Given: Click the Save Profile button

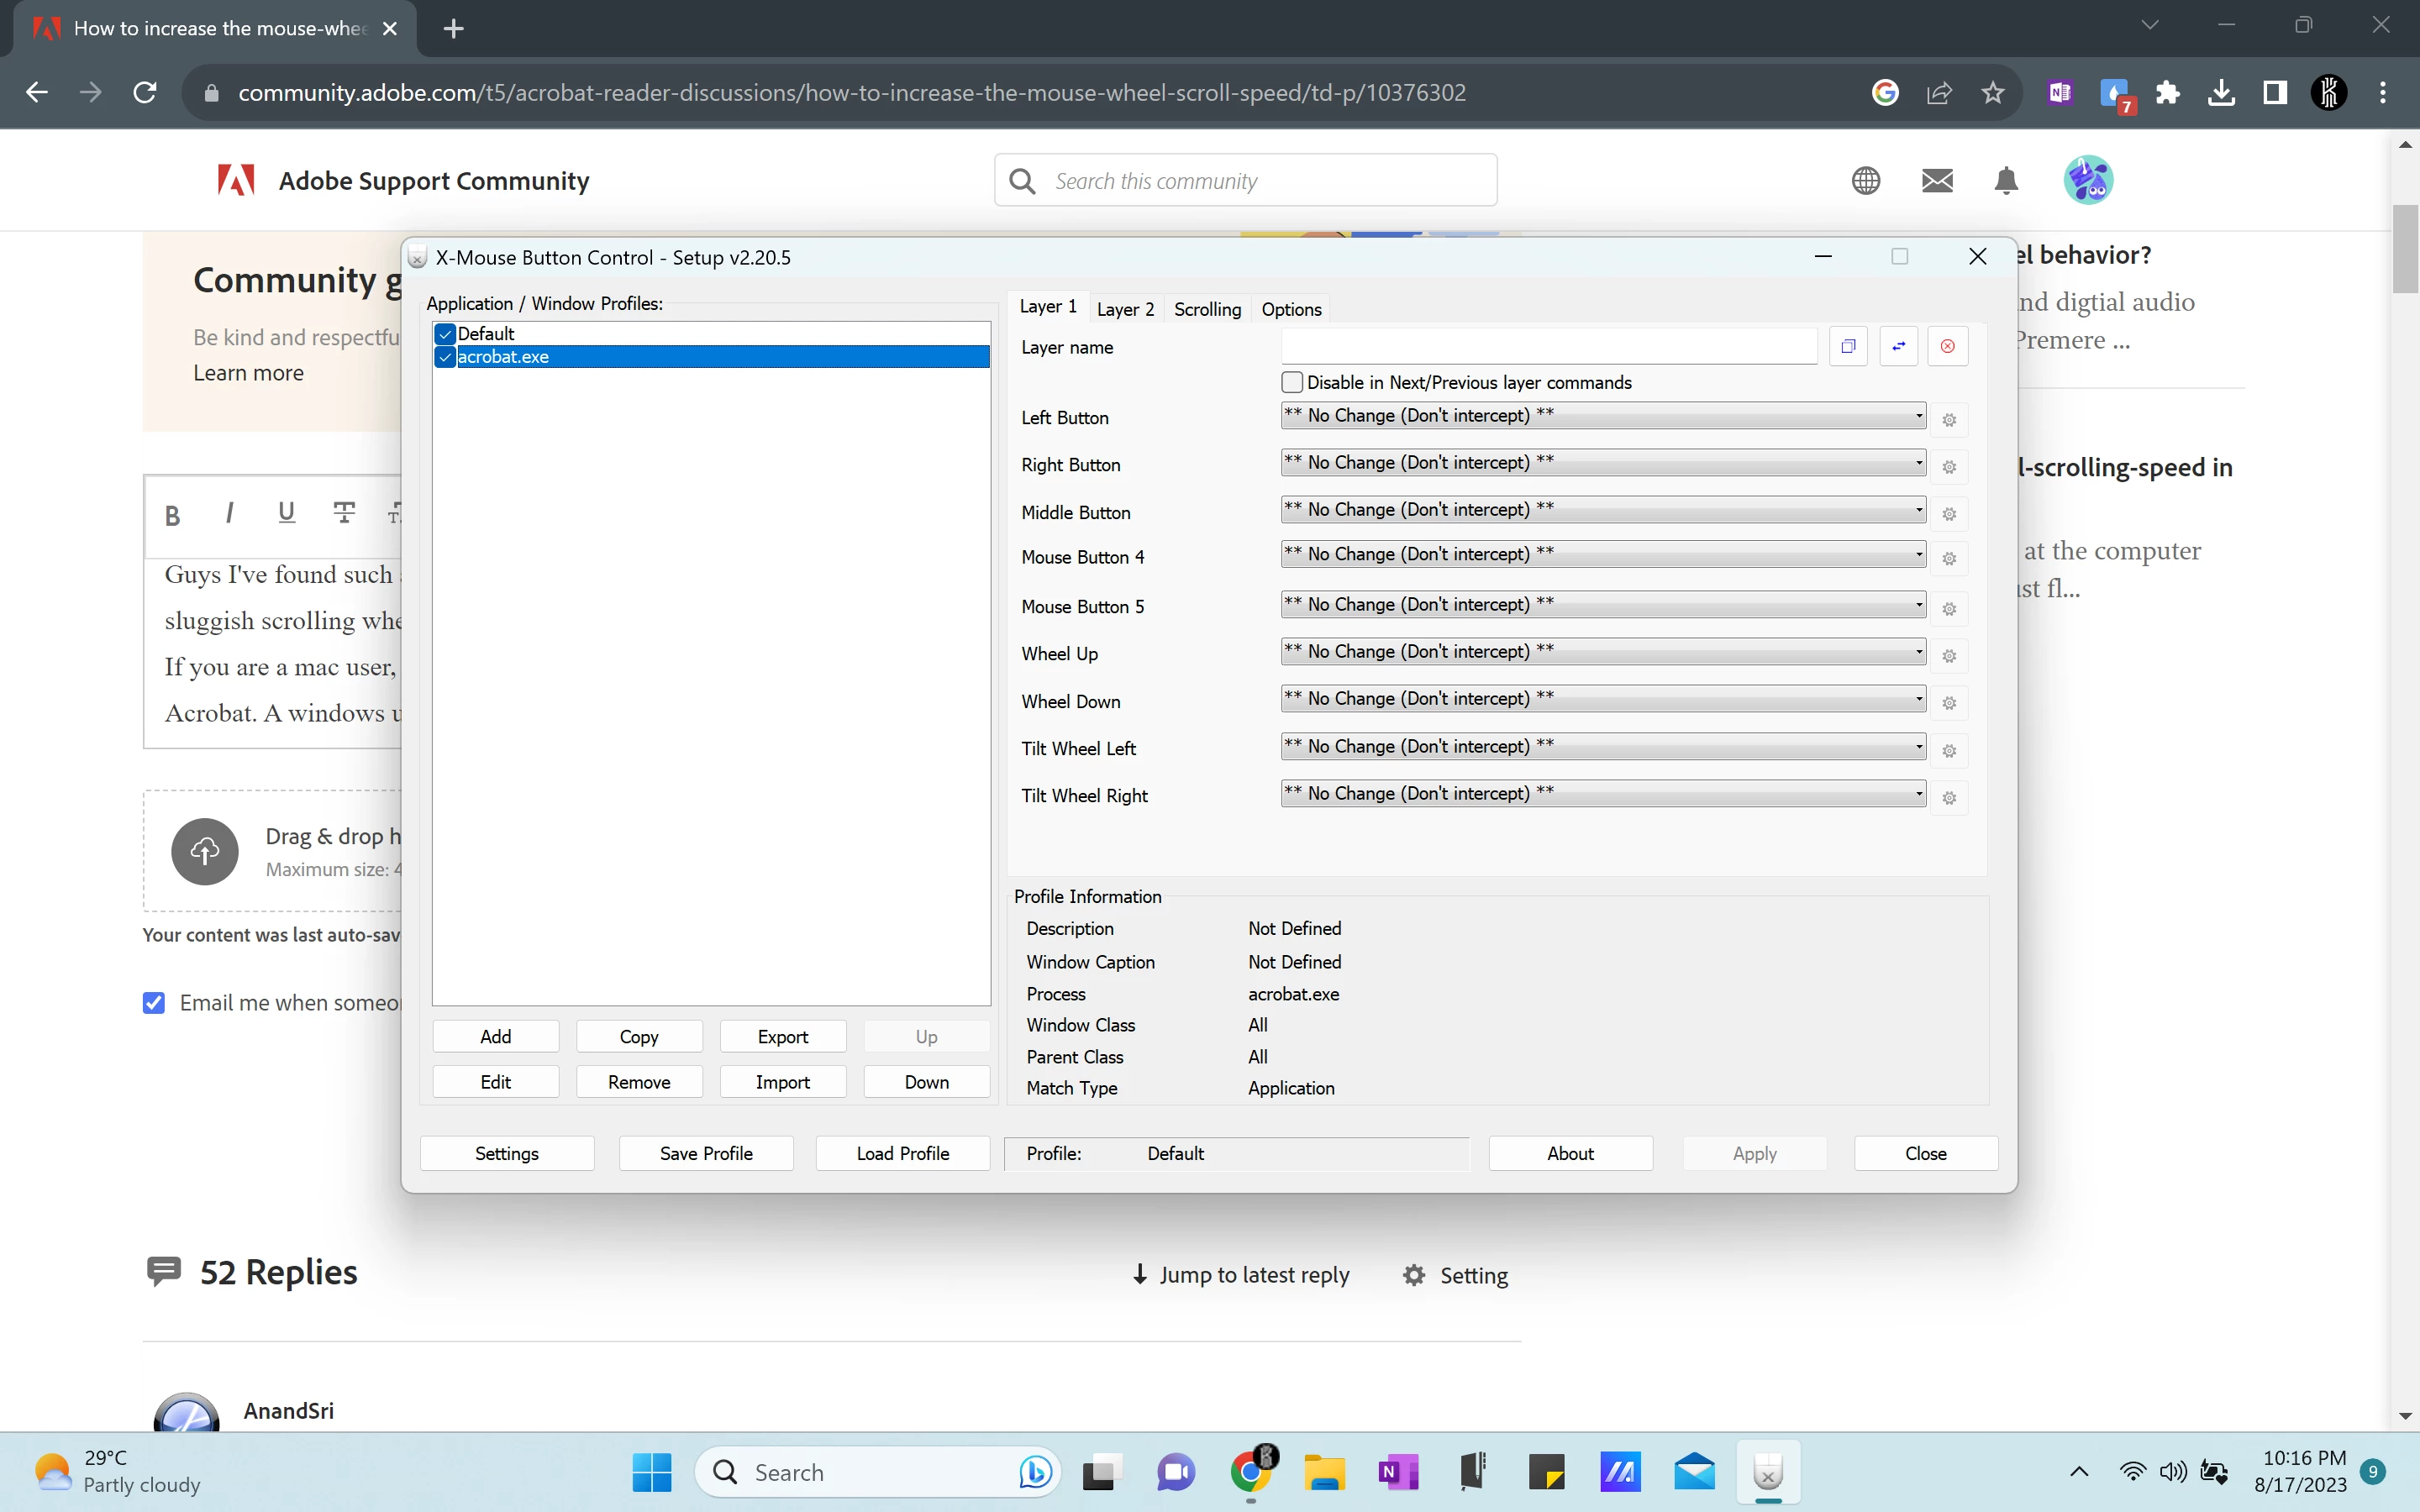Looking at the screenshot, I should 706,1153.
